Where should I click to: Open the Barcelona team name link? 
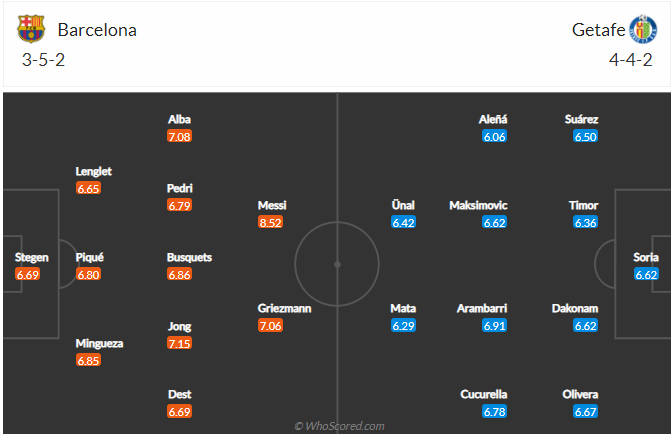[x=97, y=30]
